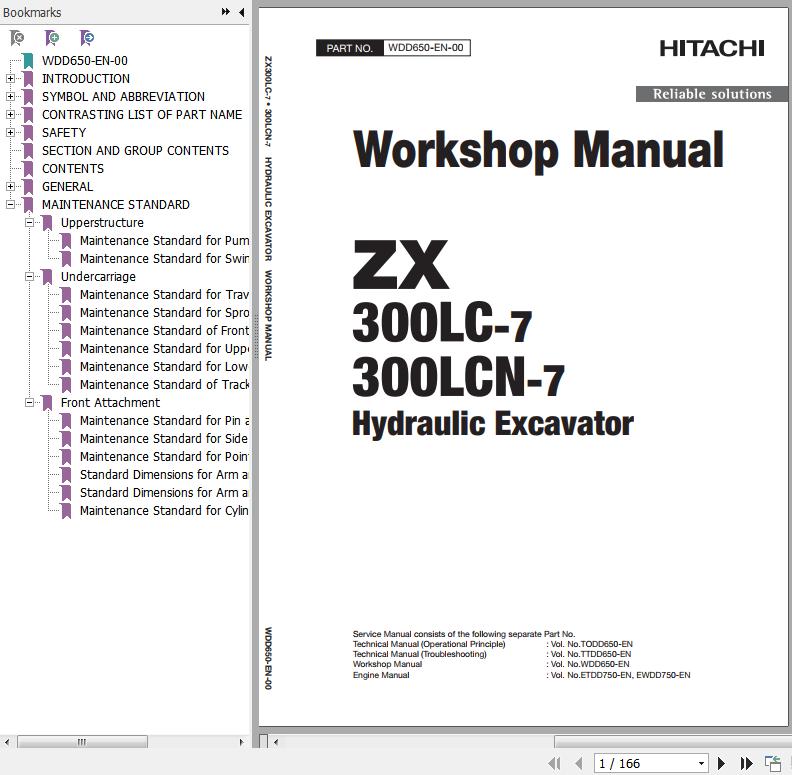This screenshot has width=792, height=775.
Task: Open Maintenance Standard for Travel bookmark
Action: pyautogui.click(x=164, y=295)
